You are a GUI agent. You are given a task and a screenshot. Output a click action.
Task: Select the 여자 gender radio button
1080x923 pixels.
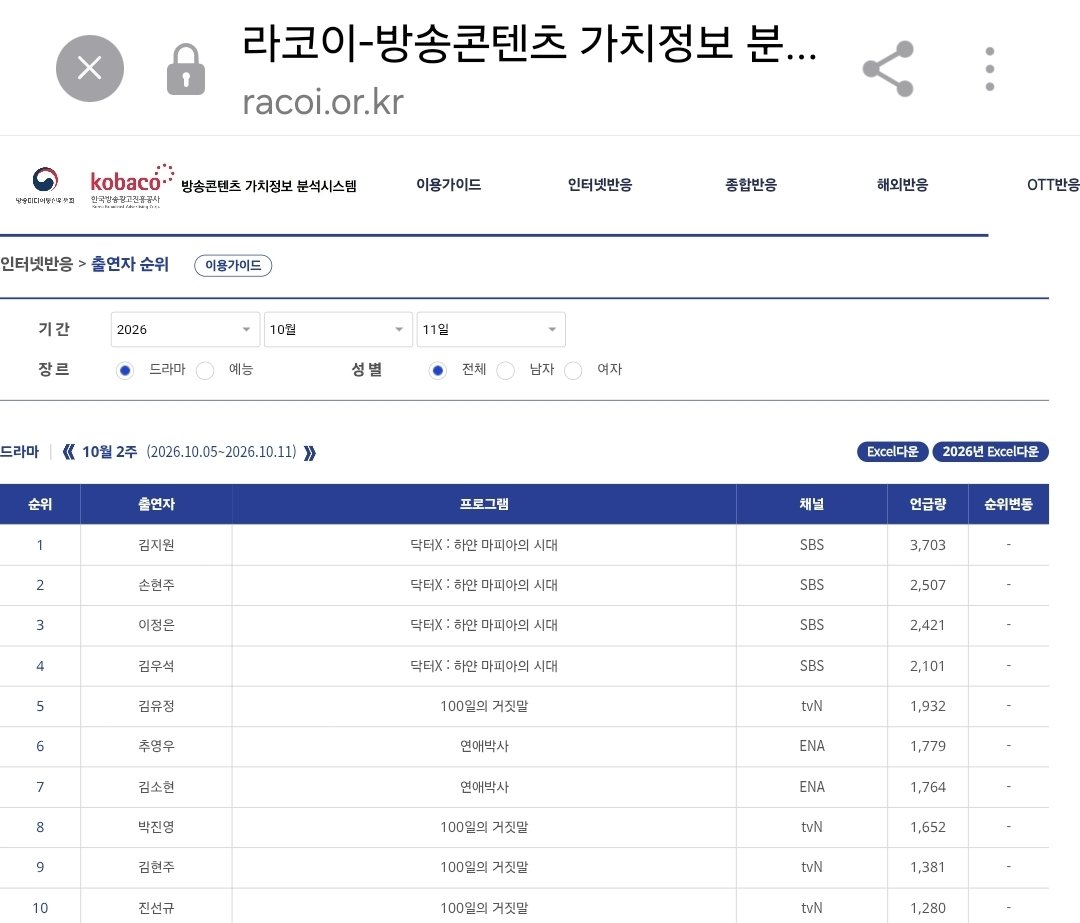(572, 371)
